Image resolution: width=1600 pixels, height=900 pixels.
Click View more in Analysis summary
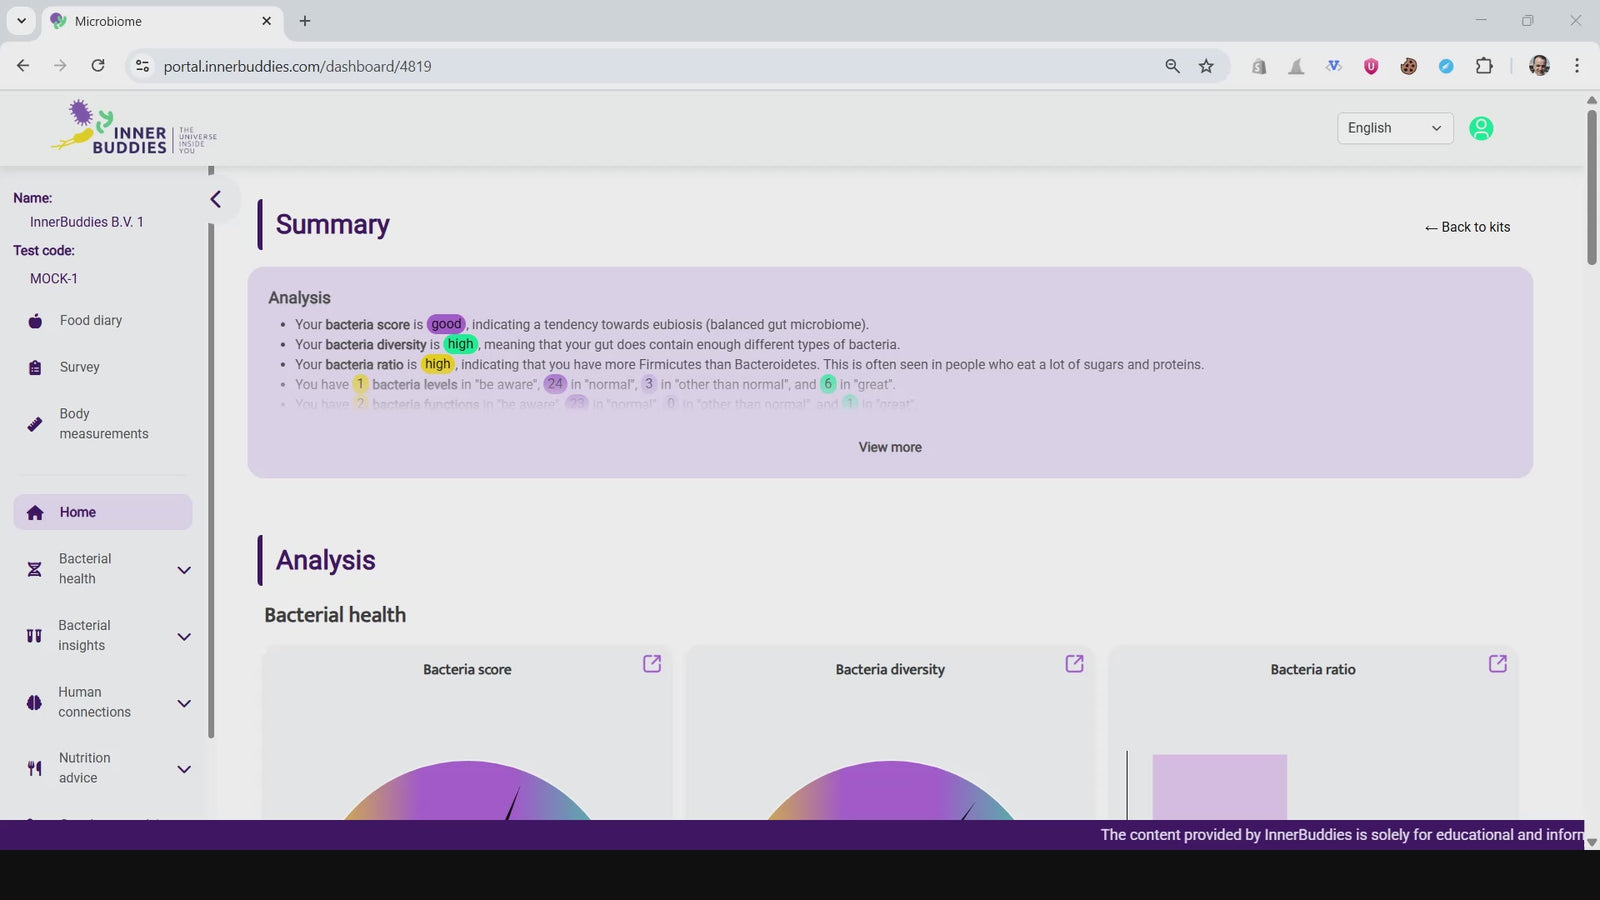[890, 447]
